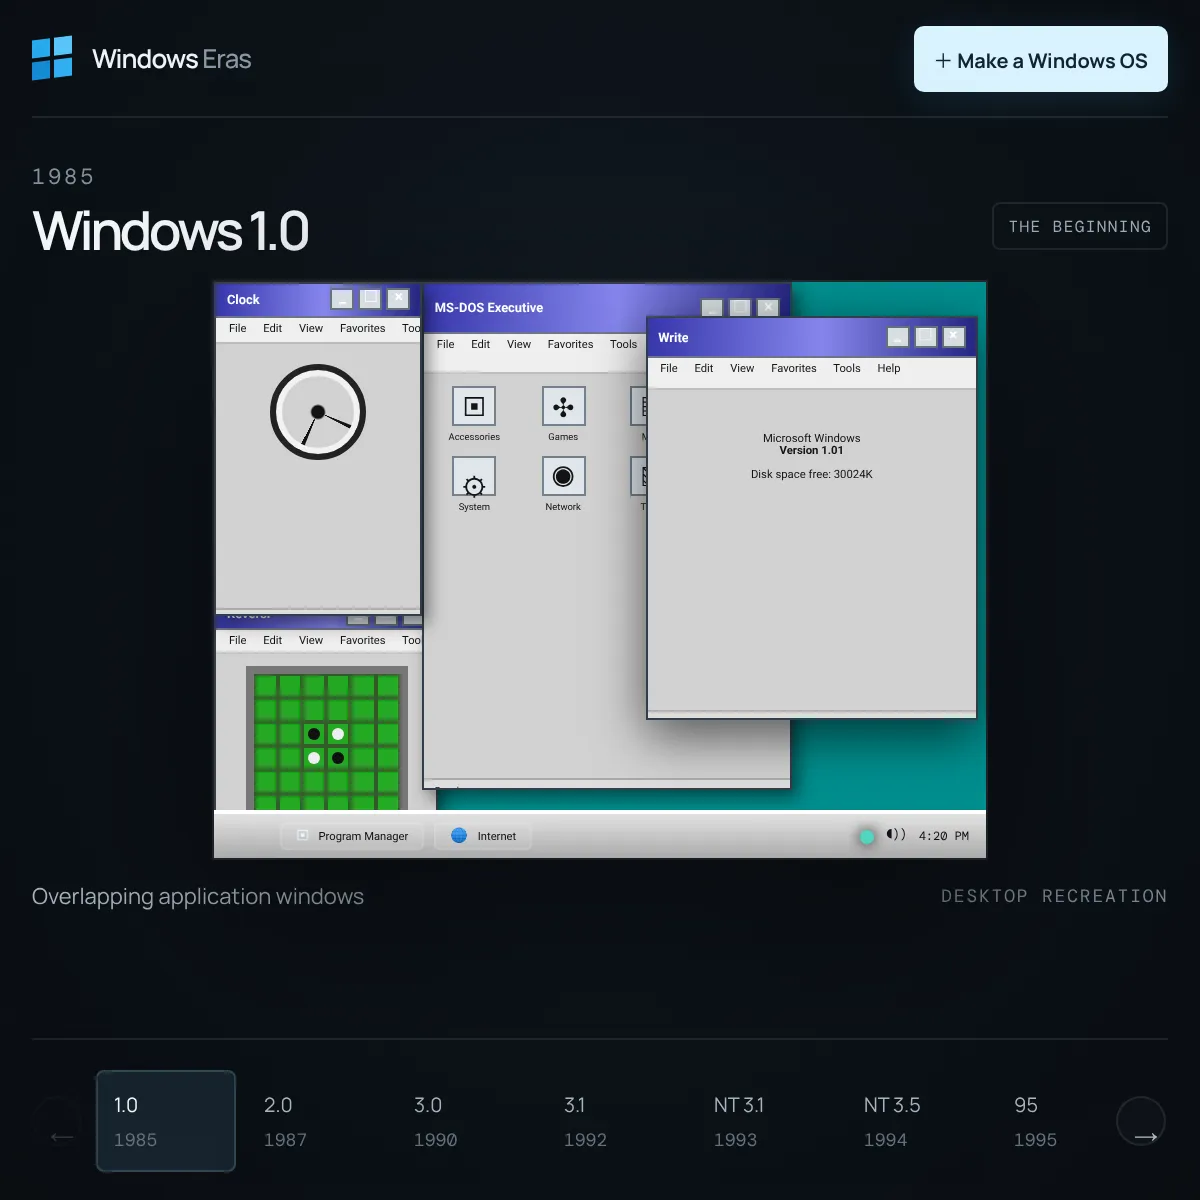Open the Games program group icon
1200x1200 pixels.
tap(563, 407)
